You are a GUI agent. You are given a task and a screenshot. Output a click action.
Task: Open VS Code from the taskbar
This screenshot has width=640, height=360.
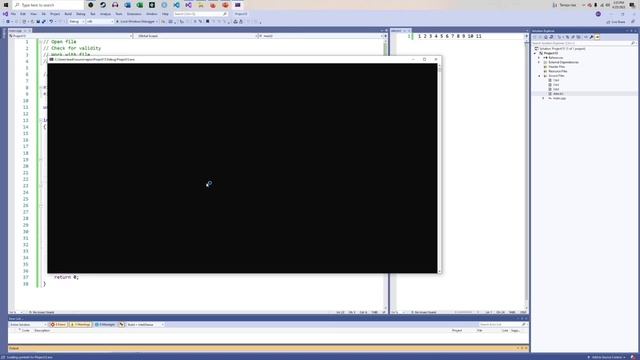[x=176, y=5]
